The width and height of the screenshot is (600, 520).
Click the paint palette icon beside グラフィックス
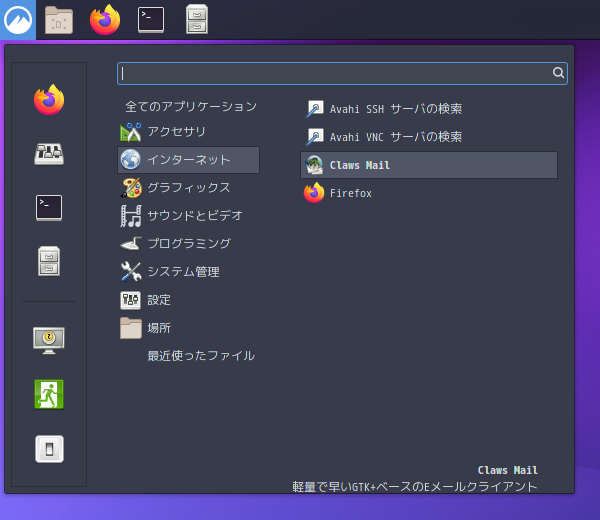coord(131,188)
